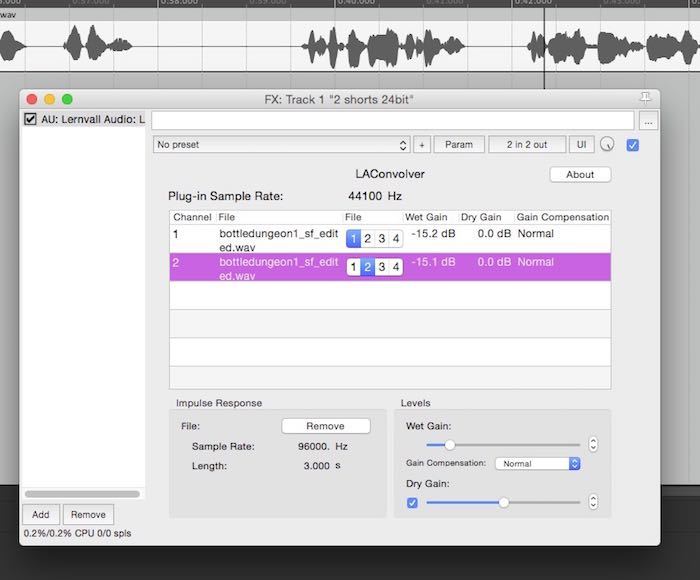This screenshot has width=700, height=580.
Task: Click the Gain Compensation column header
Action: [562, 217]
